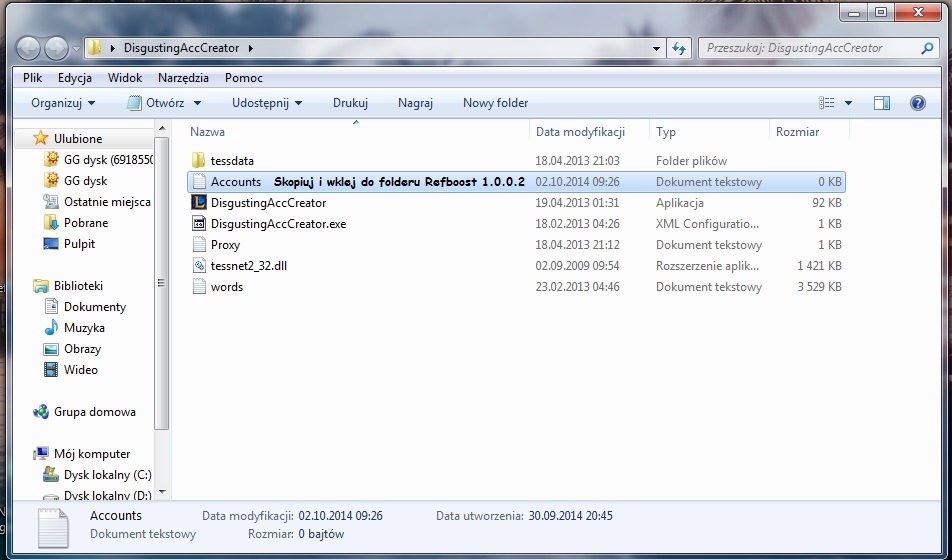Open the Plik menu

point(33,78)
